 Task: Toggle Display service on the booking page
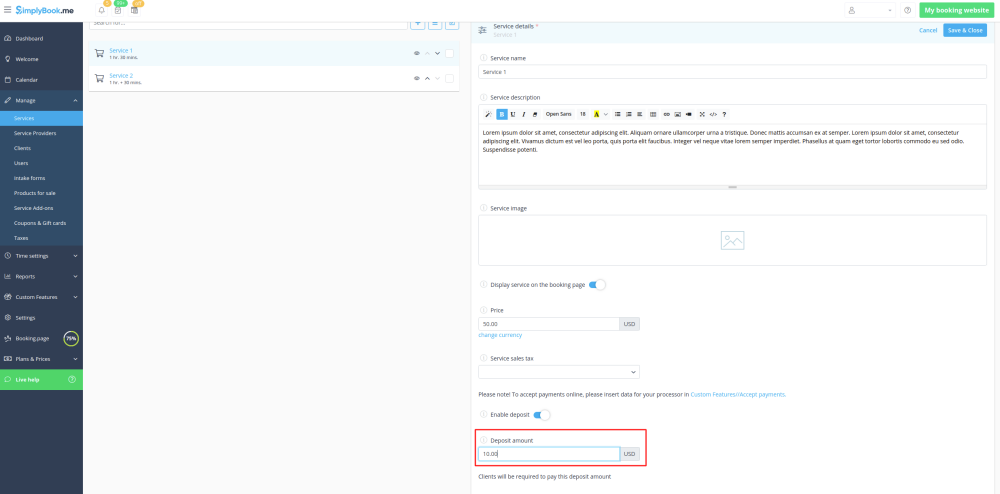click(x=597, y=285)
